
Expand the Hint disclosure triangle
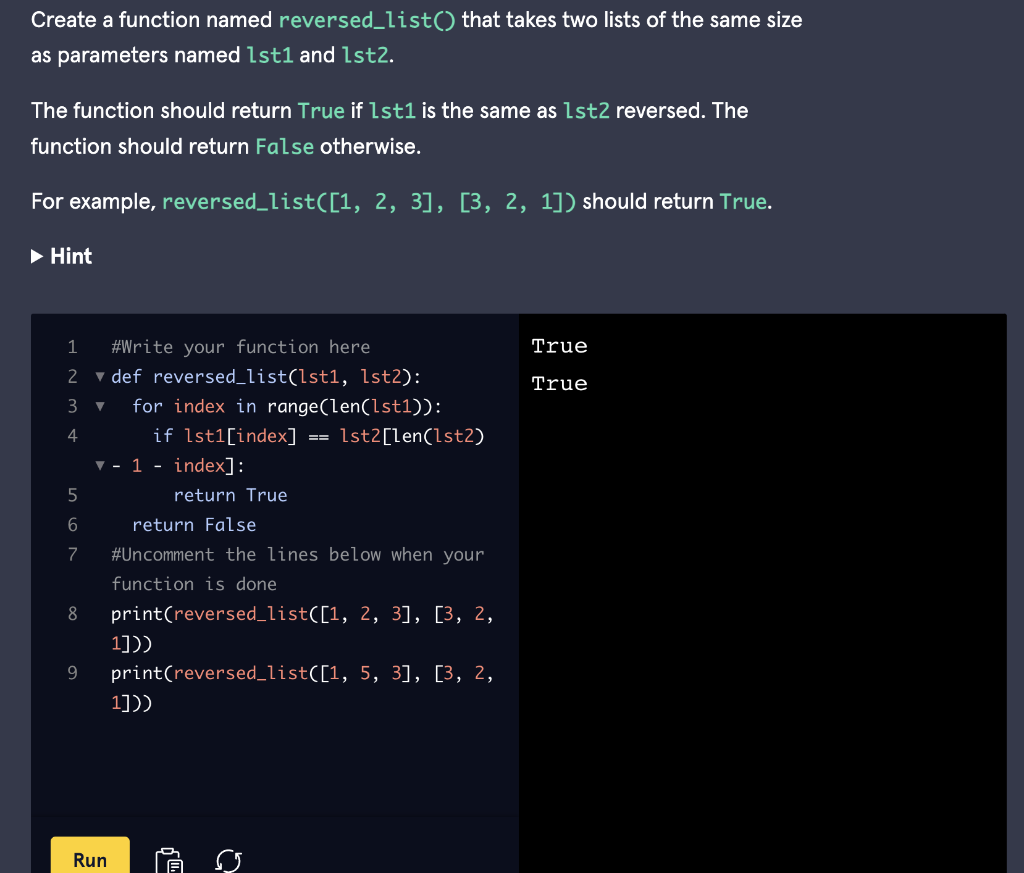(x=37, y=257)
